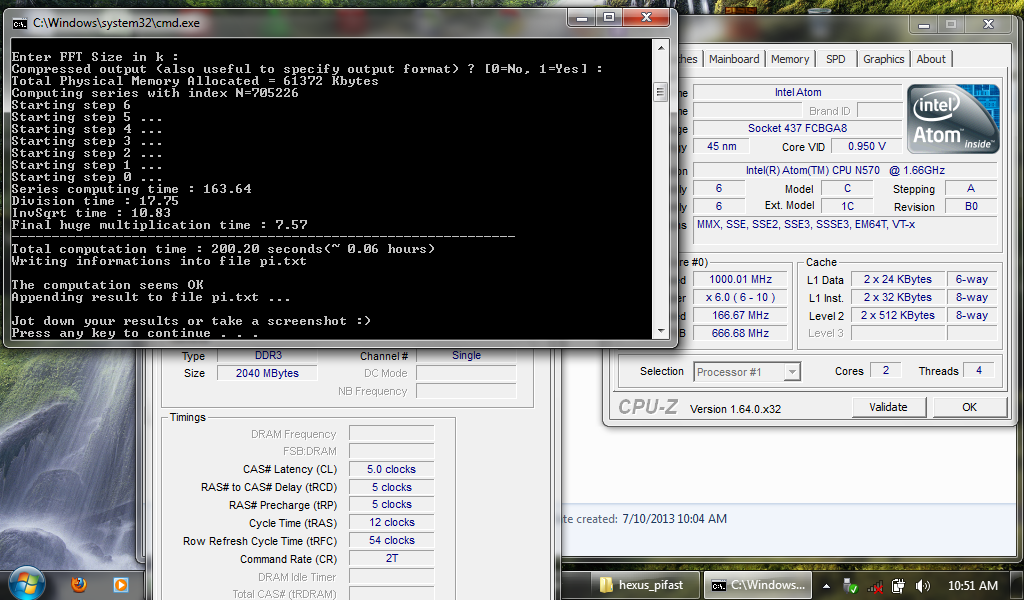Viewport: 1024px width, 600px height.
Task: Switch to the C:\Windows cmd taskbar button
Action: (758, 585)
